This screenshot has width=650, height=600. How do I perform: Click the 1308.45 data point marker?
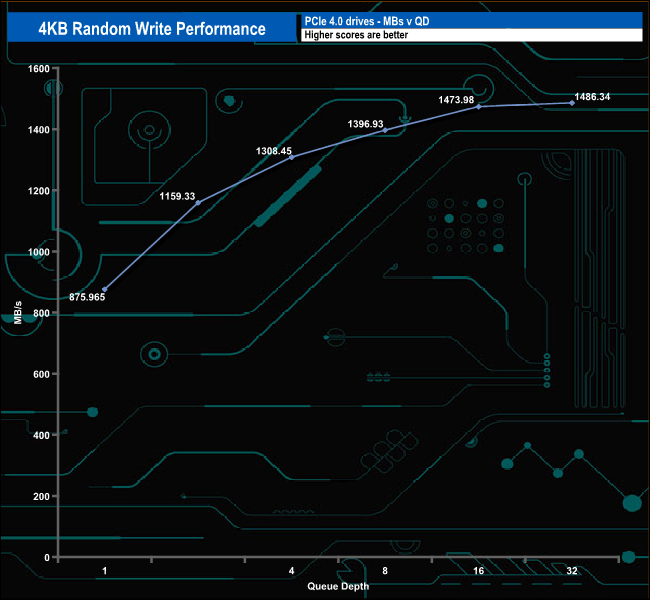tap(291, 157)
